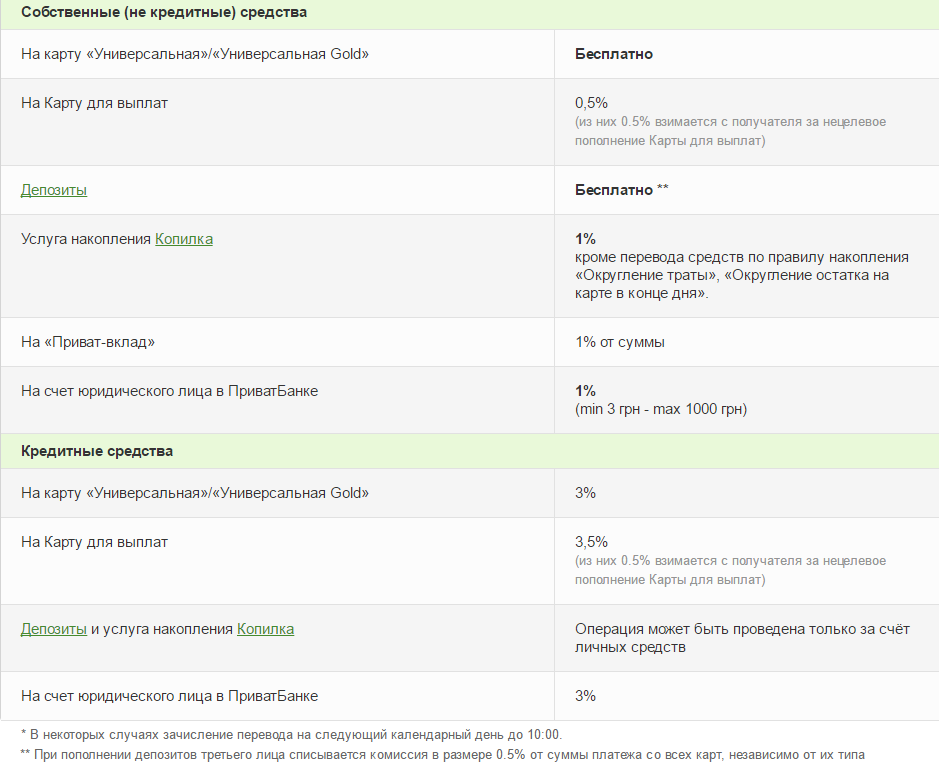Click the 1% от суммы fee value
The height and width of the screenshot is (767, 939).
[620, 342]
